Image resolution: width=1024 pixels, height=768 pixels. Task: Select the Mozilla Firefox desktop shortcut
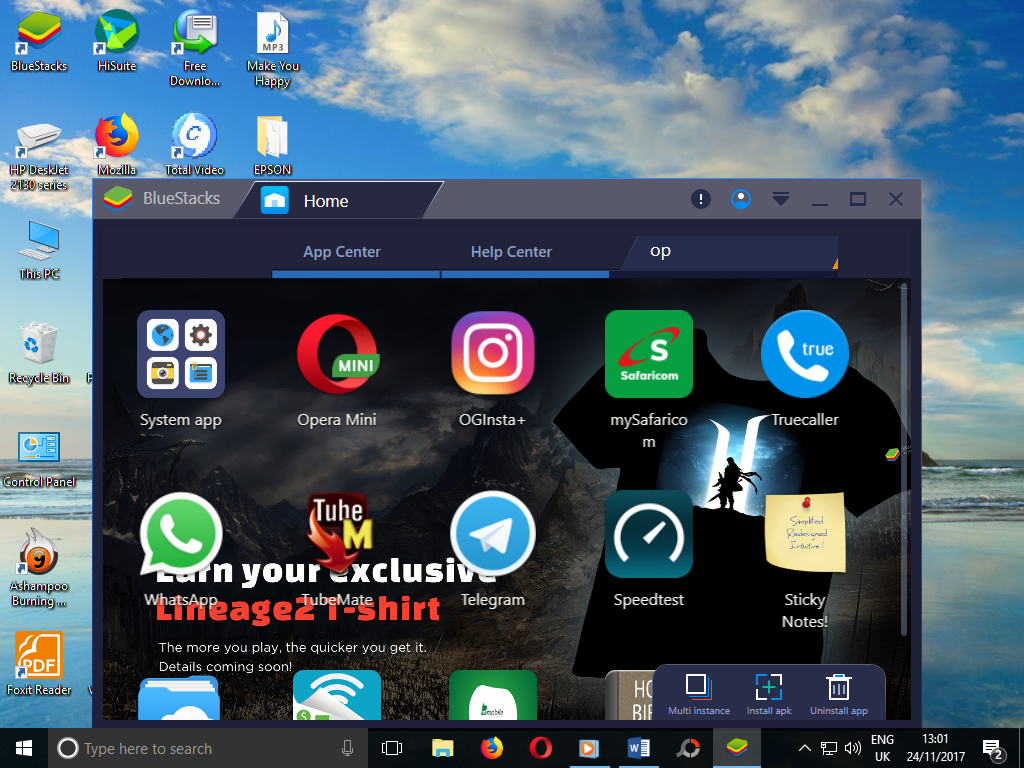[x=117, y=145]
